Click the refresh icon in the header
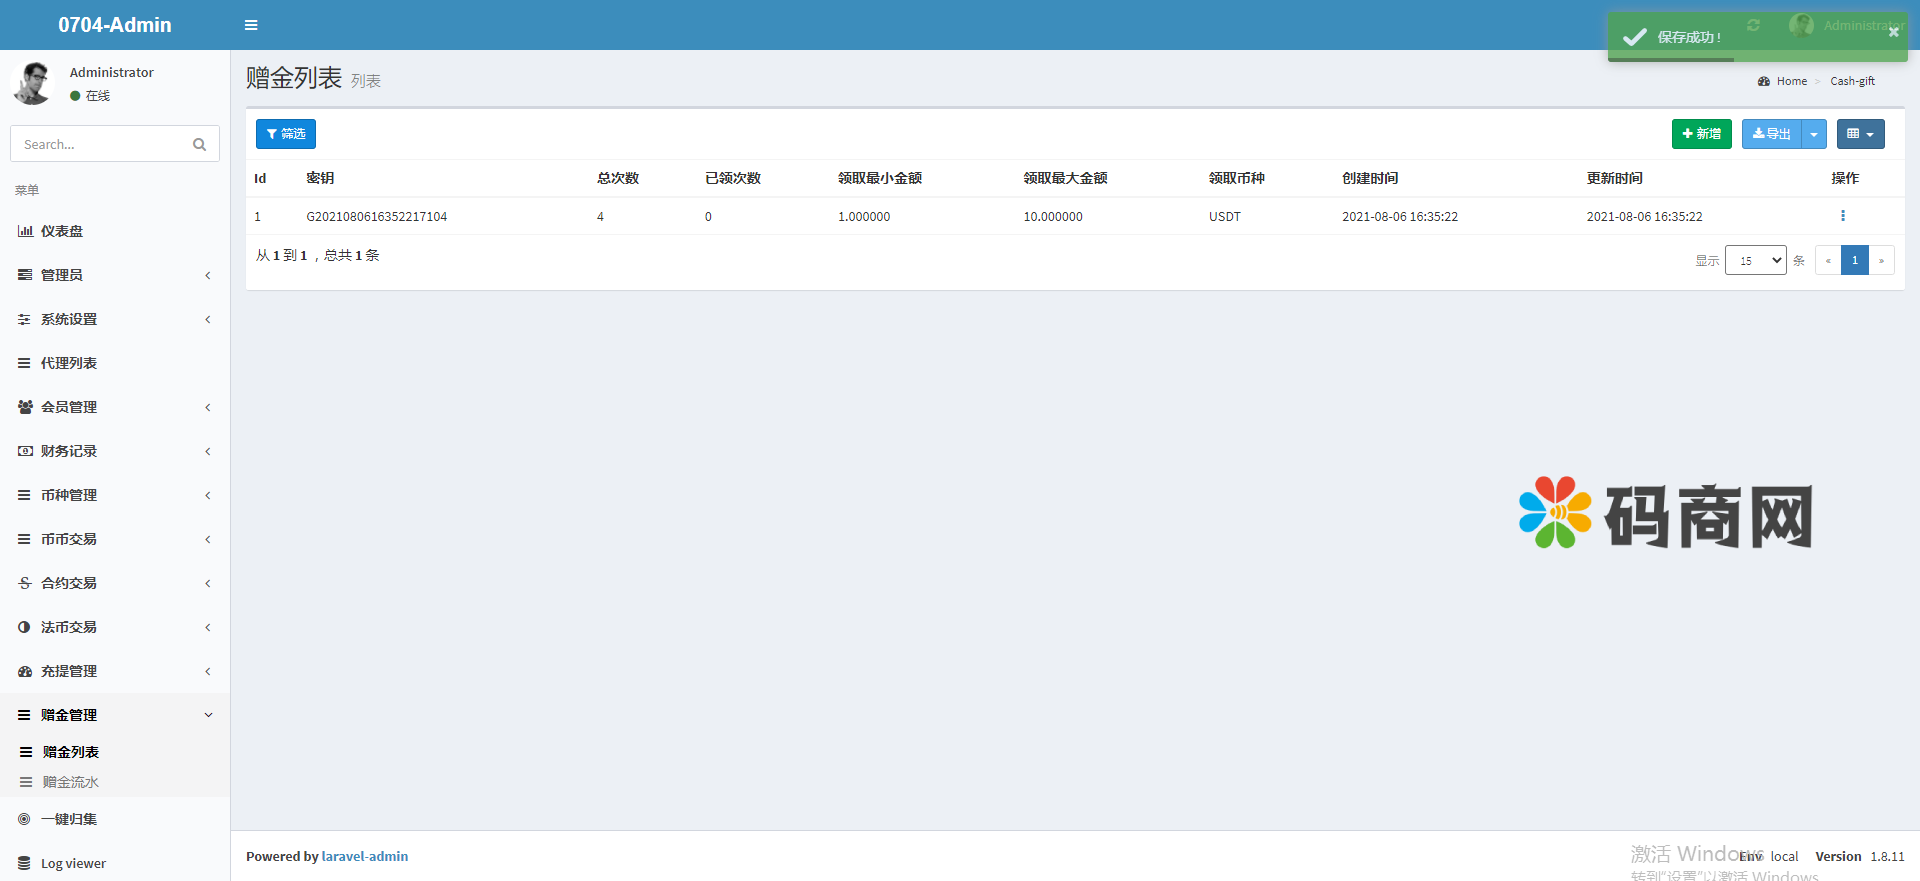Image resolution: width=1920 pixels, height=881 pixels. point(1753,25)
